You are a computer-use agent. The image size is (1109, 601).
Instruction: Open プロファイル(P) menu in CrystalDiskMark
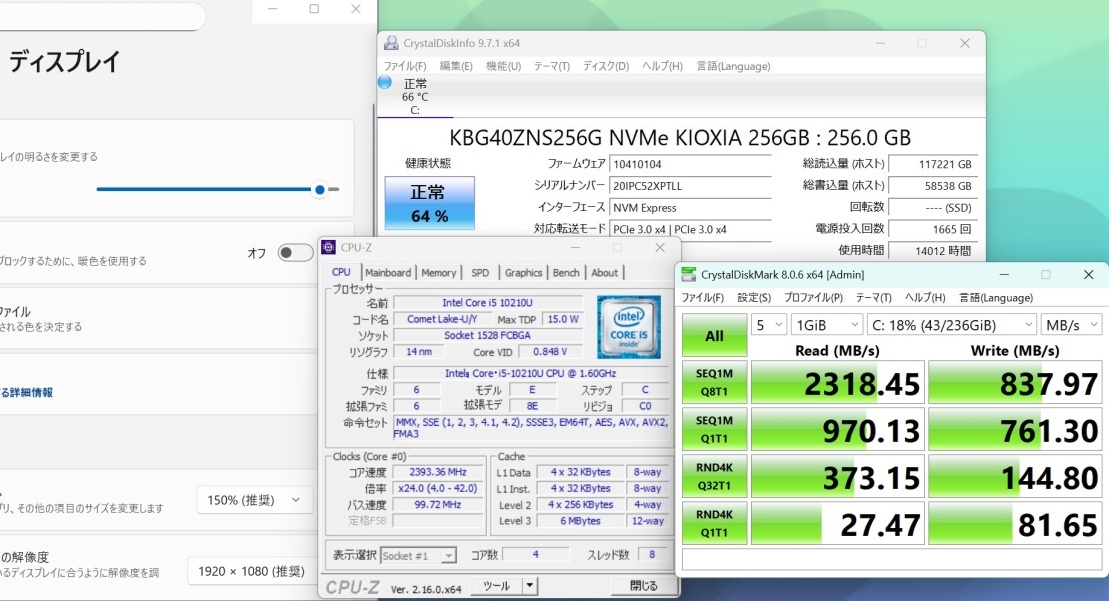(813, 298)
